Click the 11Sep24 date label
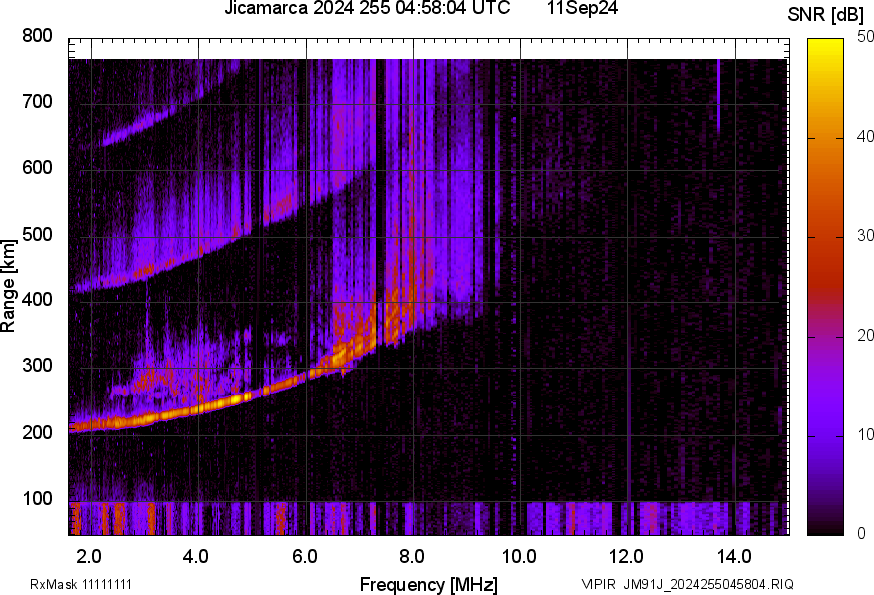The height and width of the screenshot is (595, 874). pyautogui.click(x=582, y=9)
